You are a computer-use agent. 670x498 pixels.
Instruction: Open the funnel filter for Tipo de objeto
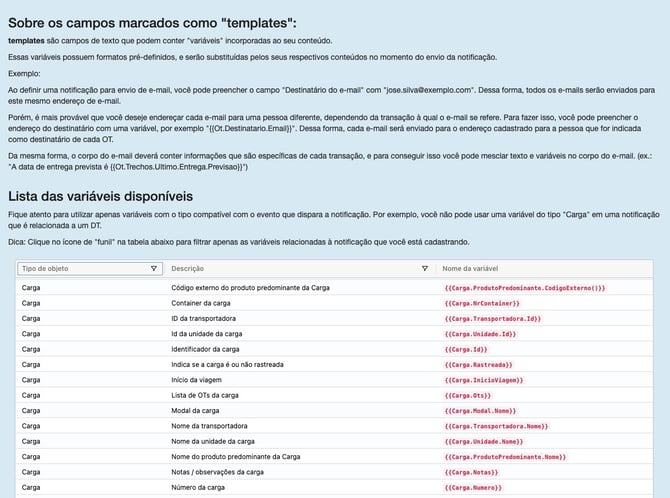153,269
